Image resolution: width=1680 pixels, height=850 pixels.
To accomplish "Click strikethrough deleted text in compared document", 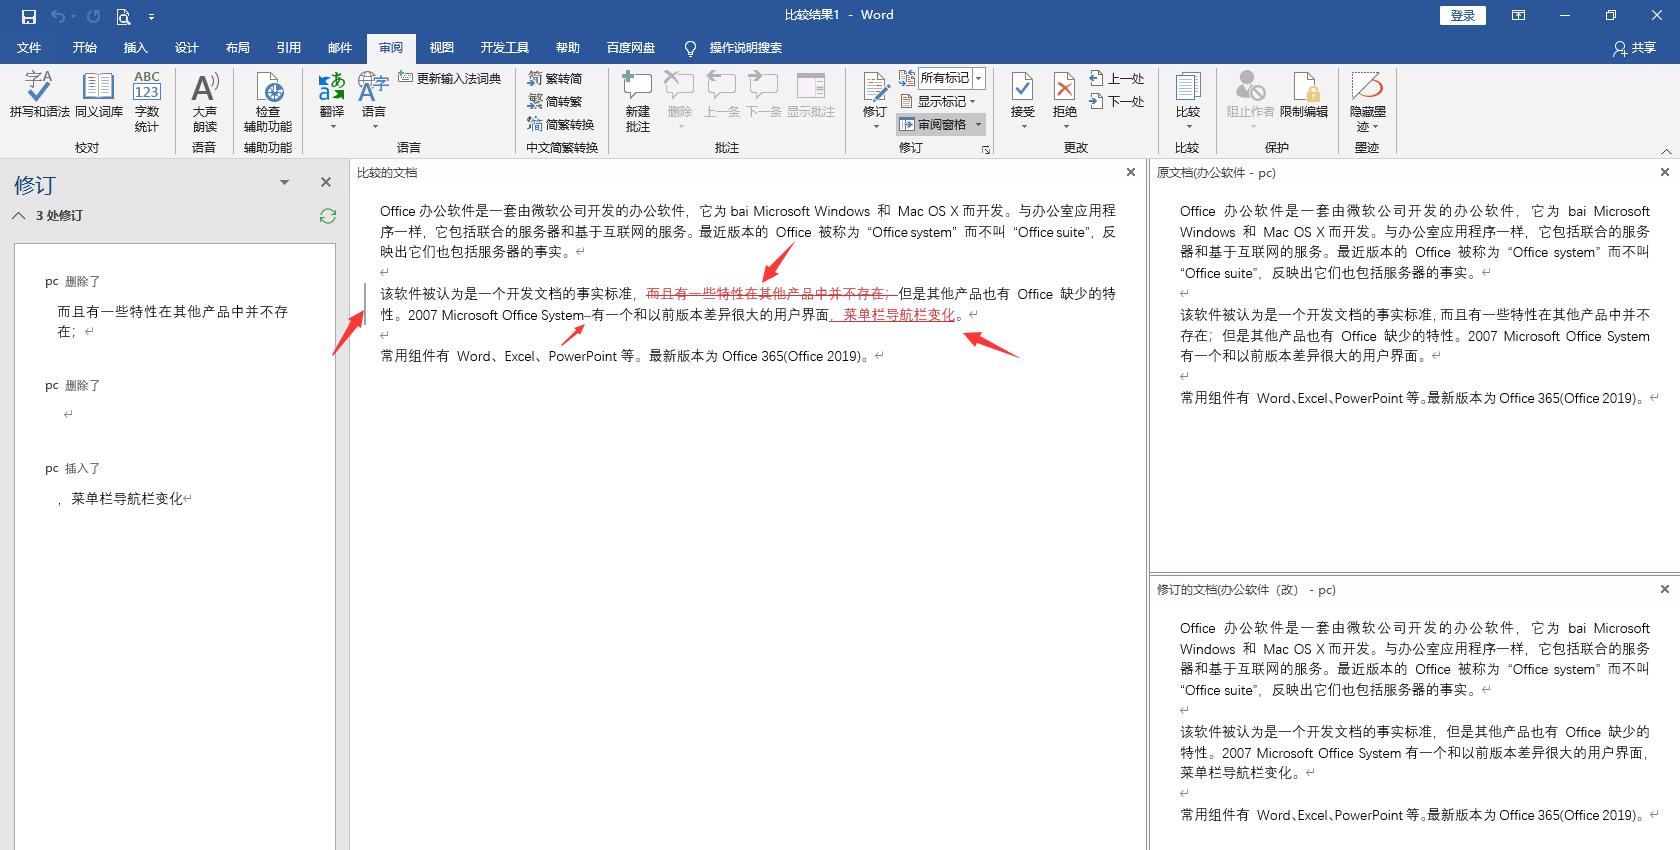I will (x=770, y=294).
